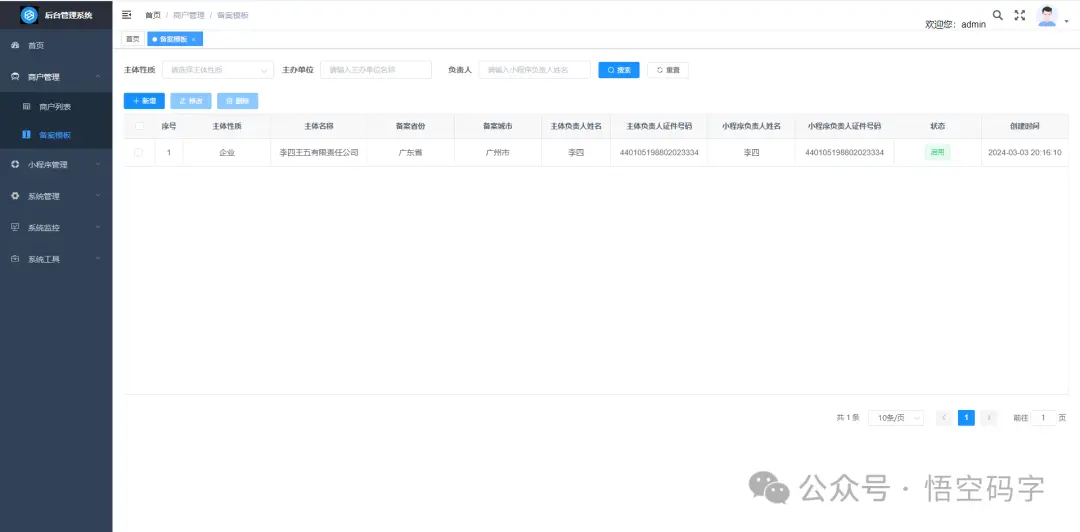The width and height of the screenshot is (1080, 532).
Task: Click the 系统管理 gear icon
Action: tap(15, 196)
